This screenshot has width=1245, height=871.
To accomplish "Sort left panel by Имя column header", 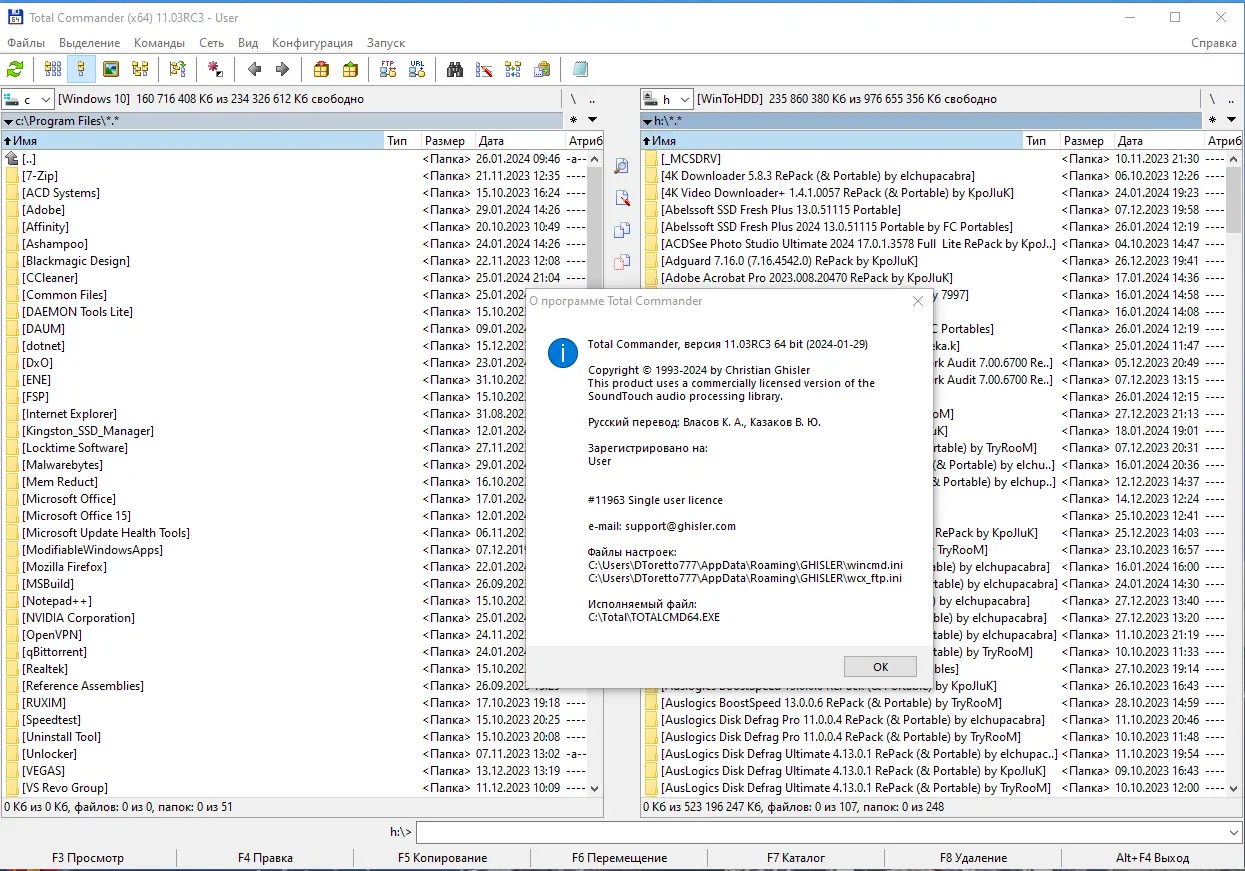I will coord(193,141).
